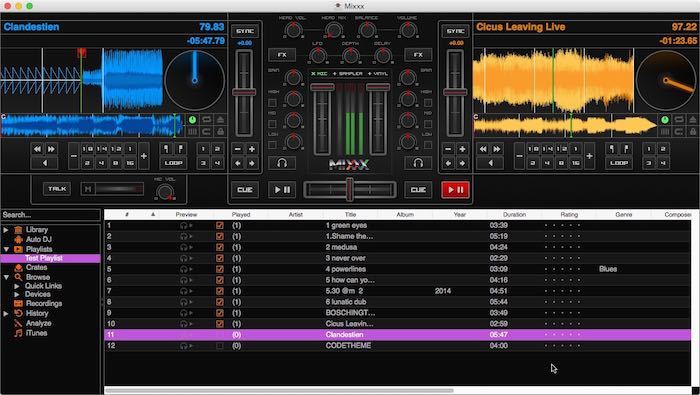The height and width of the screenshot is (395, 700).
Task: Click the right deck rewind button
Action: (483, 149)
